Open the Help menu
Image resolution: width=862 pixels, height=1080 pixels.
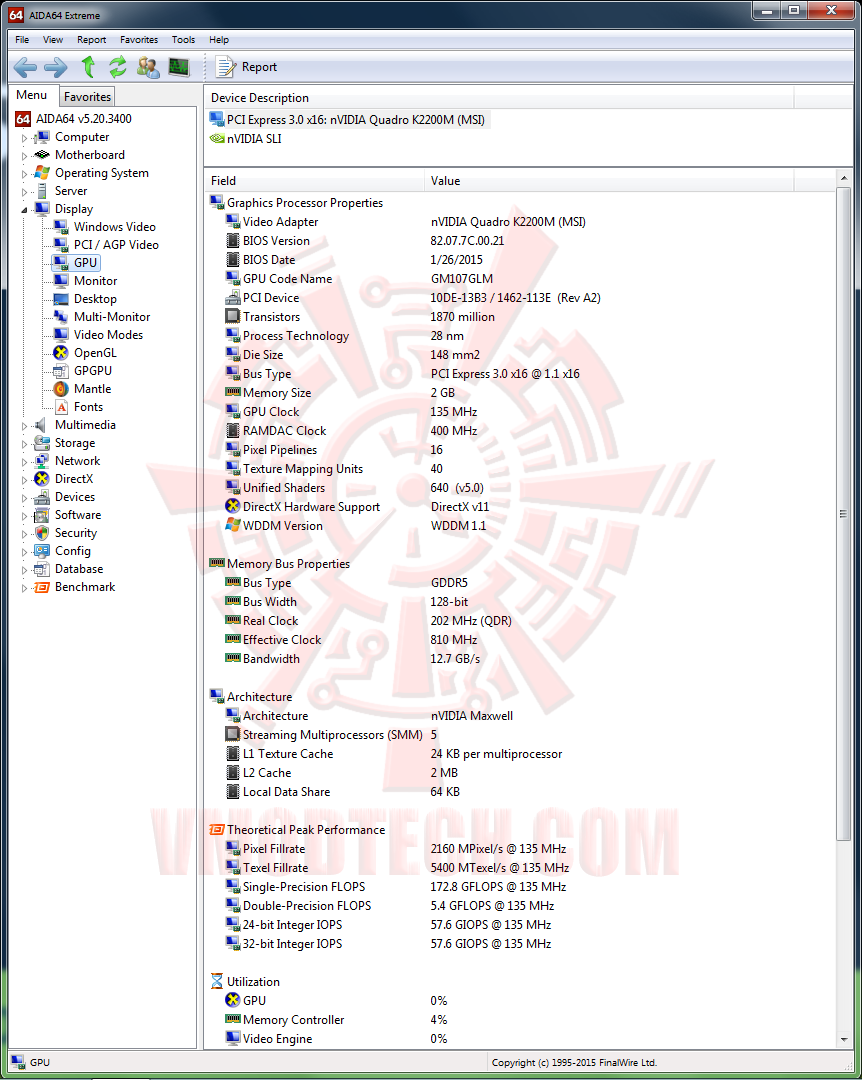(x=219, y=39)
